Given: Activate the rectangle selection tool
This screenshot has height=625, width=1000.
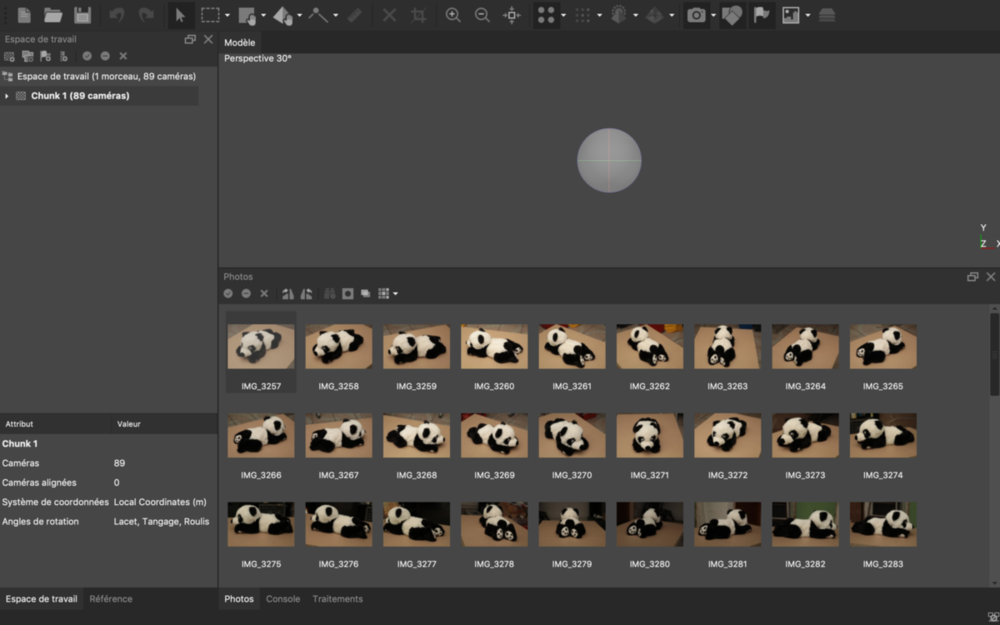Looking at the screenshot, I should 210,15.
